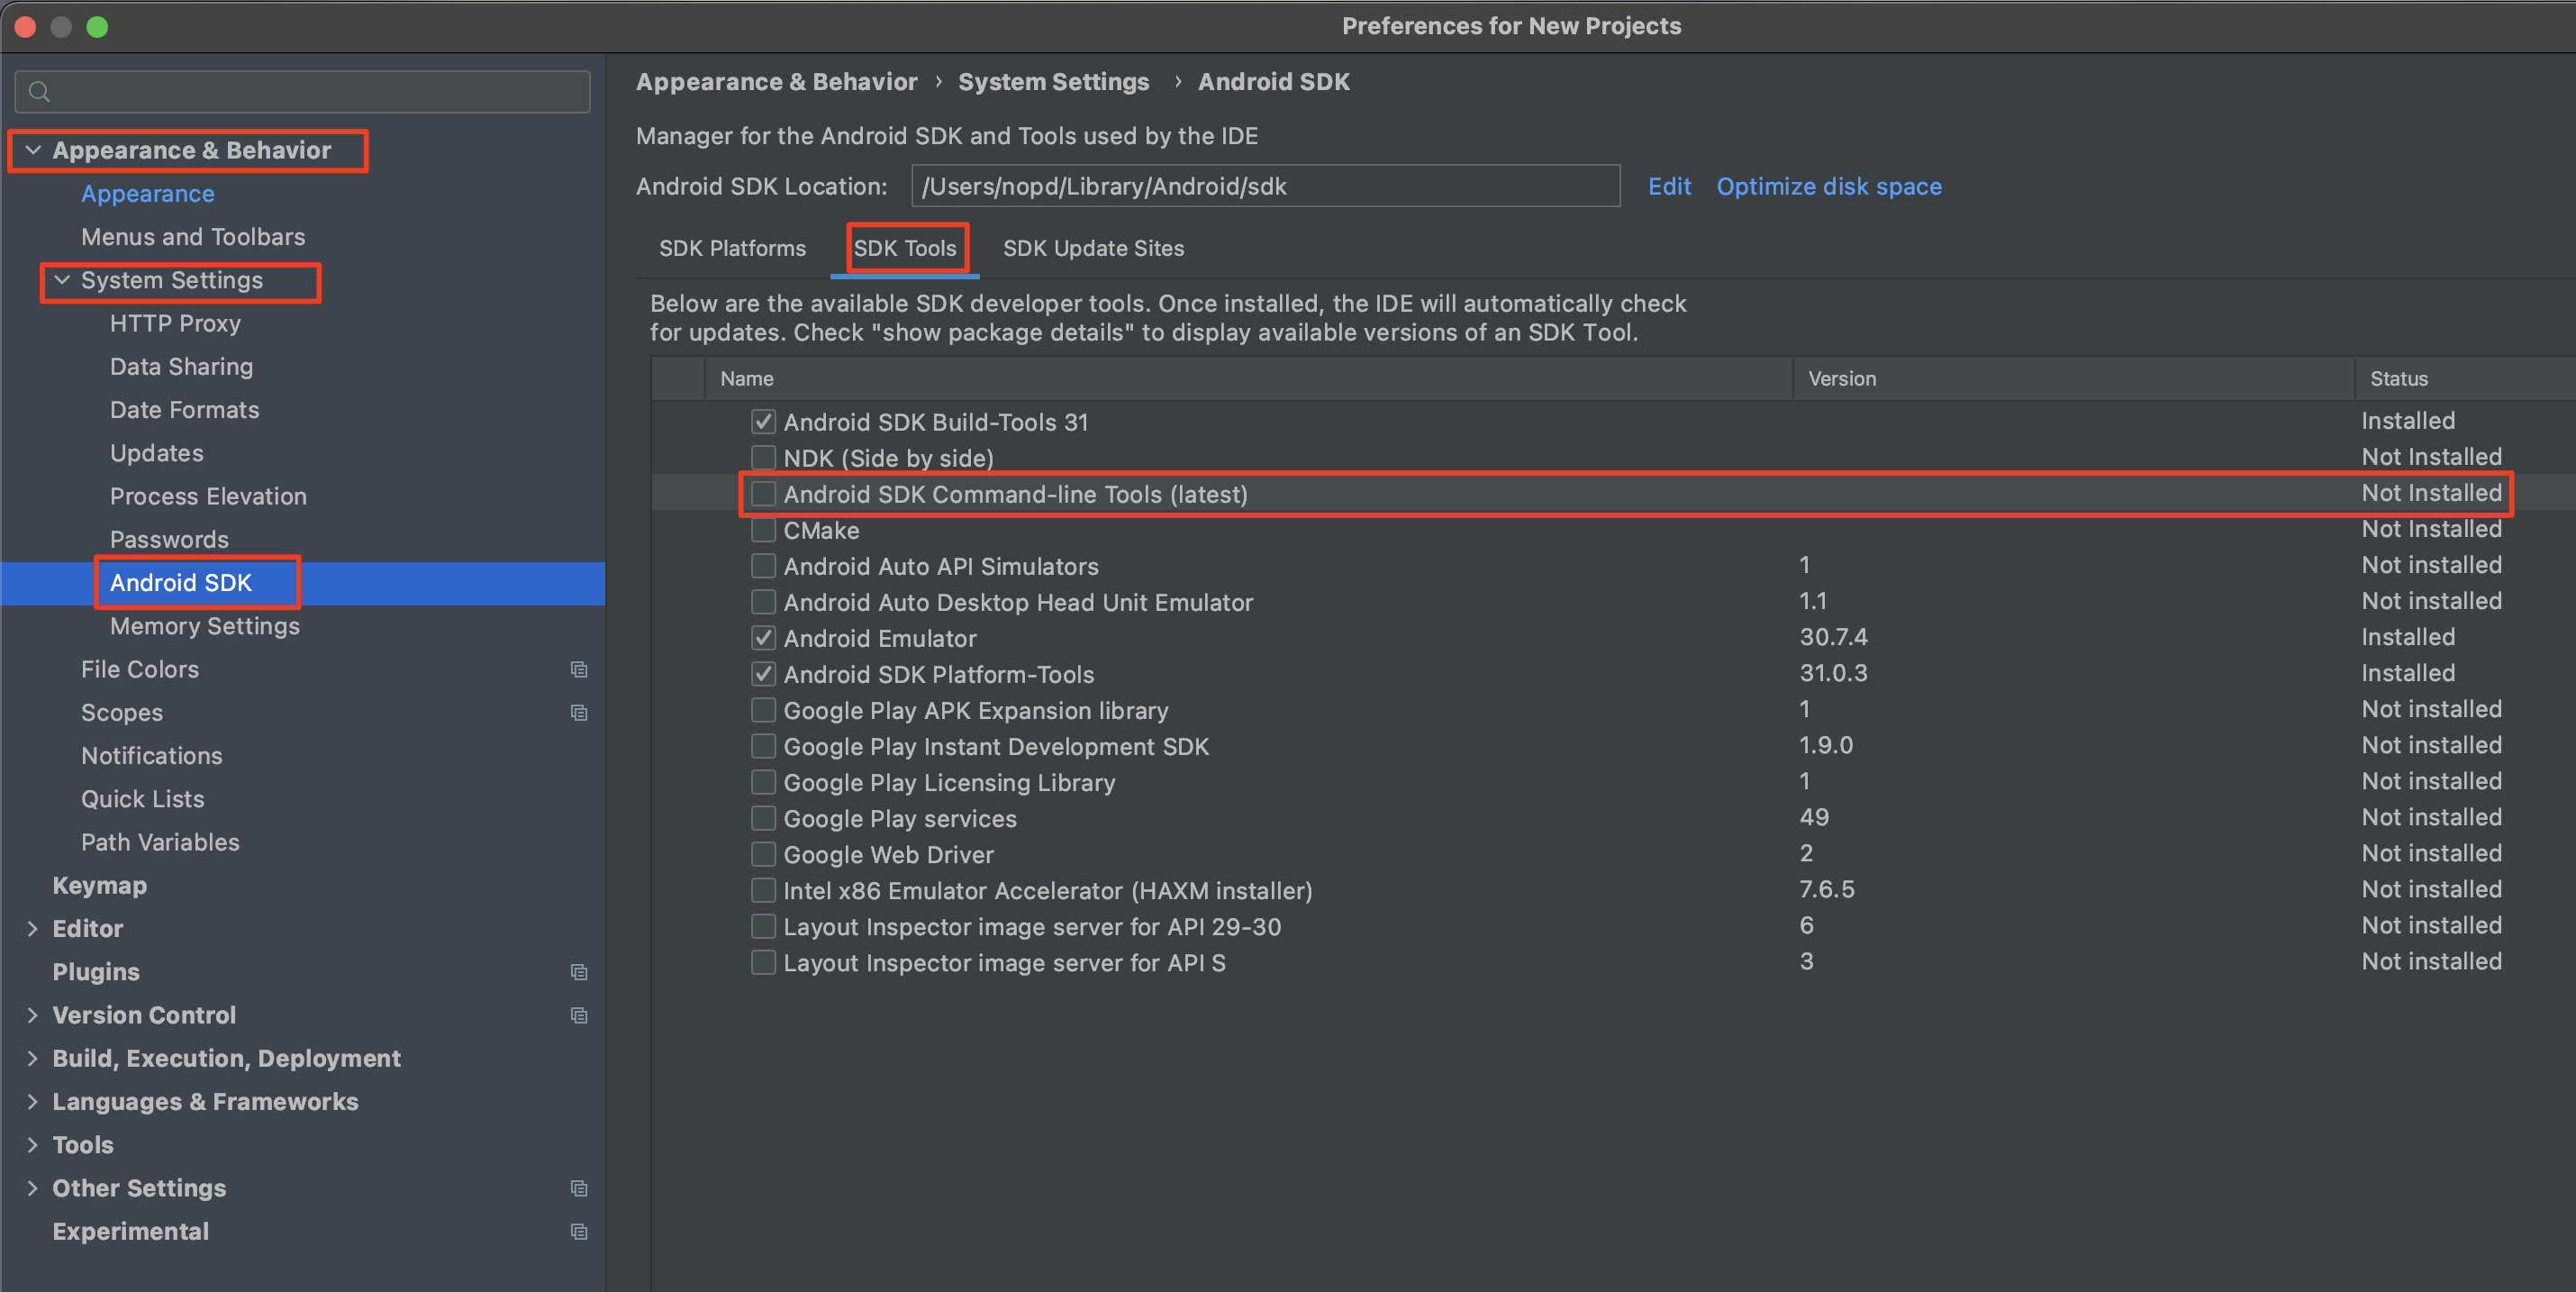Screen dimensions: 2576x1292
Task: Collapse System Settings tree node
Action: click(x=62, y=280)
